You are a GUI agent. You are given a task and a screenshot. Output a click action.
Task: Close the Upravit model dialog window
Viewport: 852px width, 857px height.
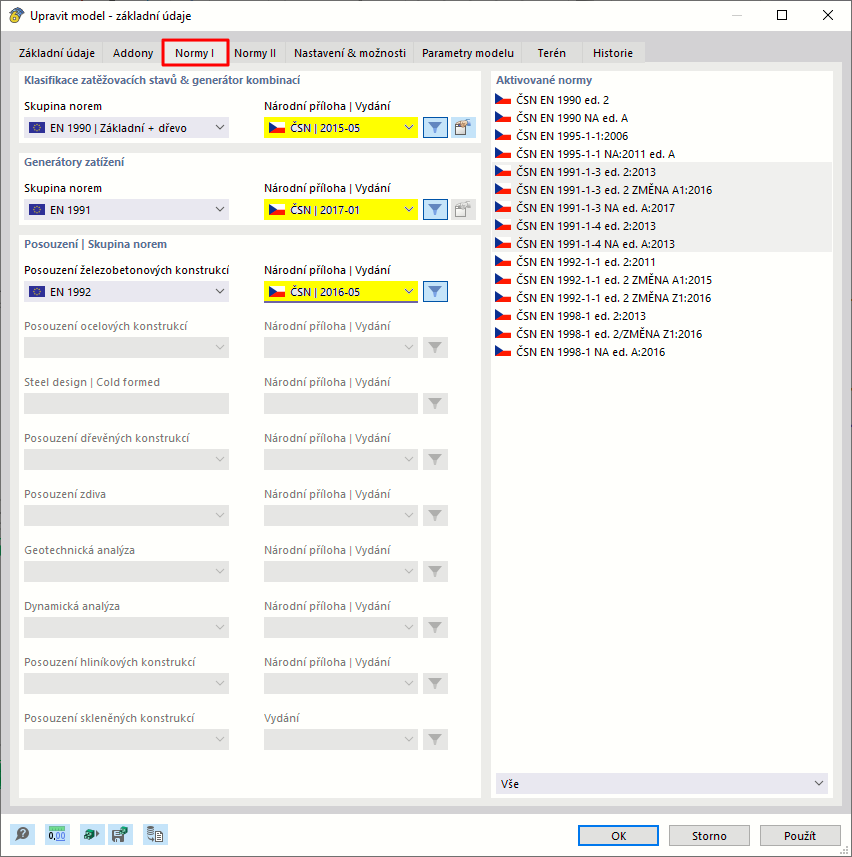(828, 15)
